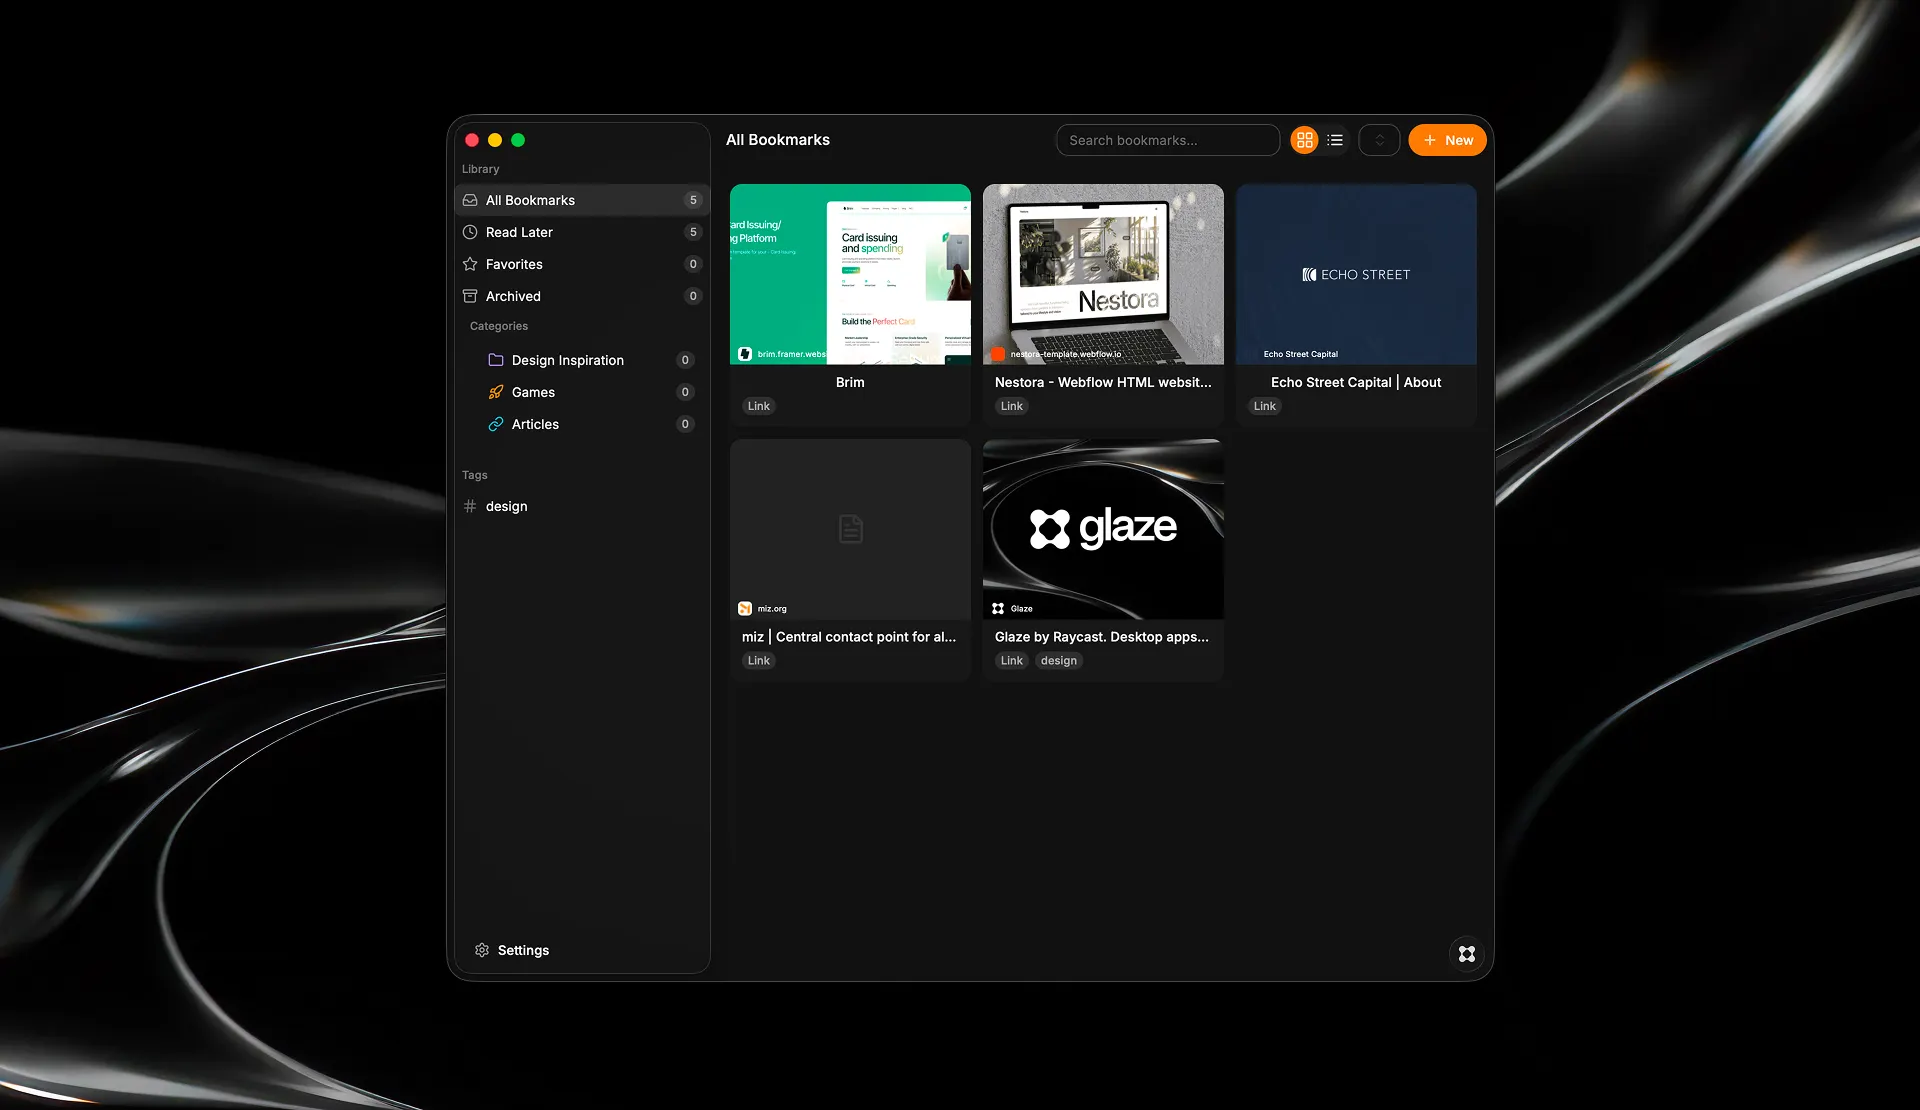1920x1110 pixels.
Task: Click the Tags section label
Action: click(x=475, y=475)
